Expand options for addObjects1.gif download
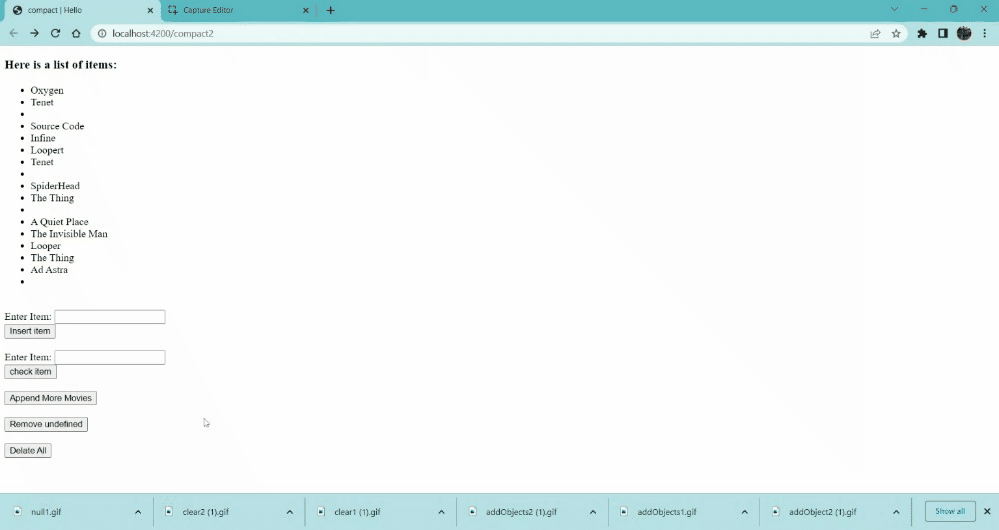999x530 pixels. (745, 512)
